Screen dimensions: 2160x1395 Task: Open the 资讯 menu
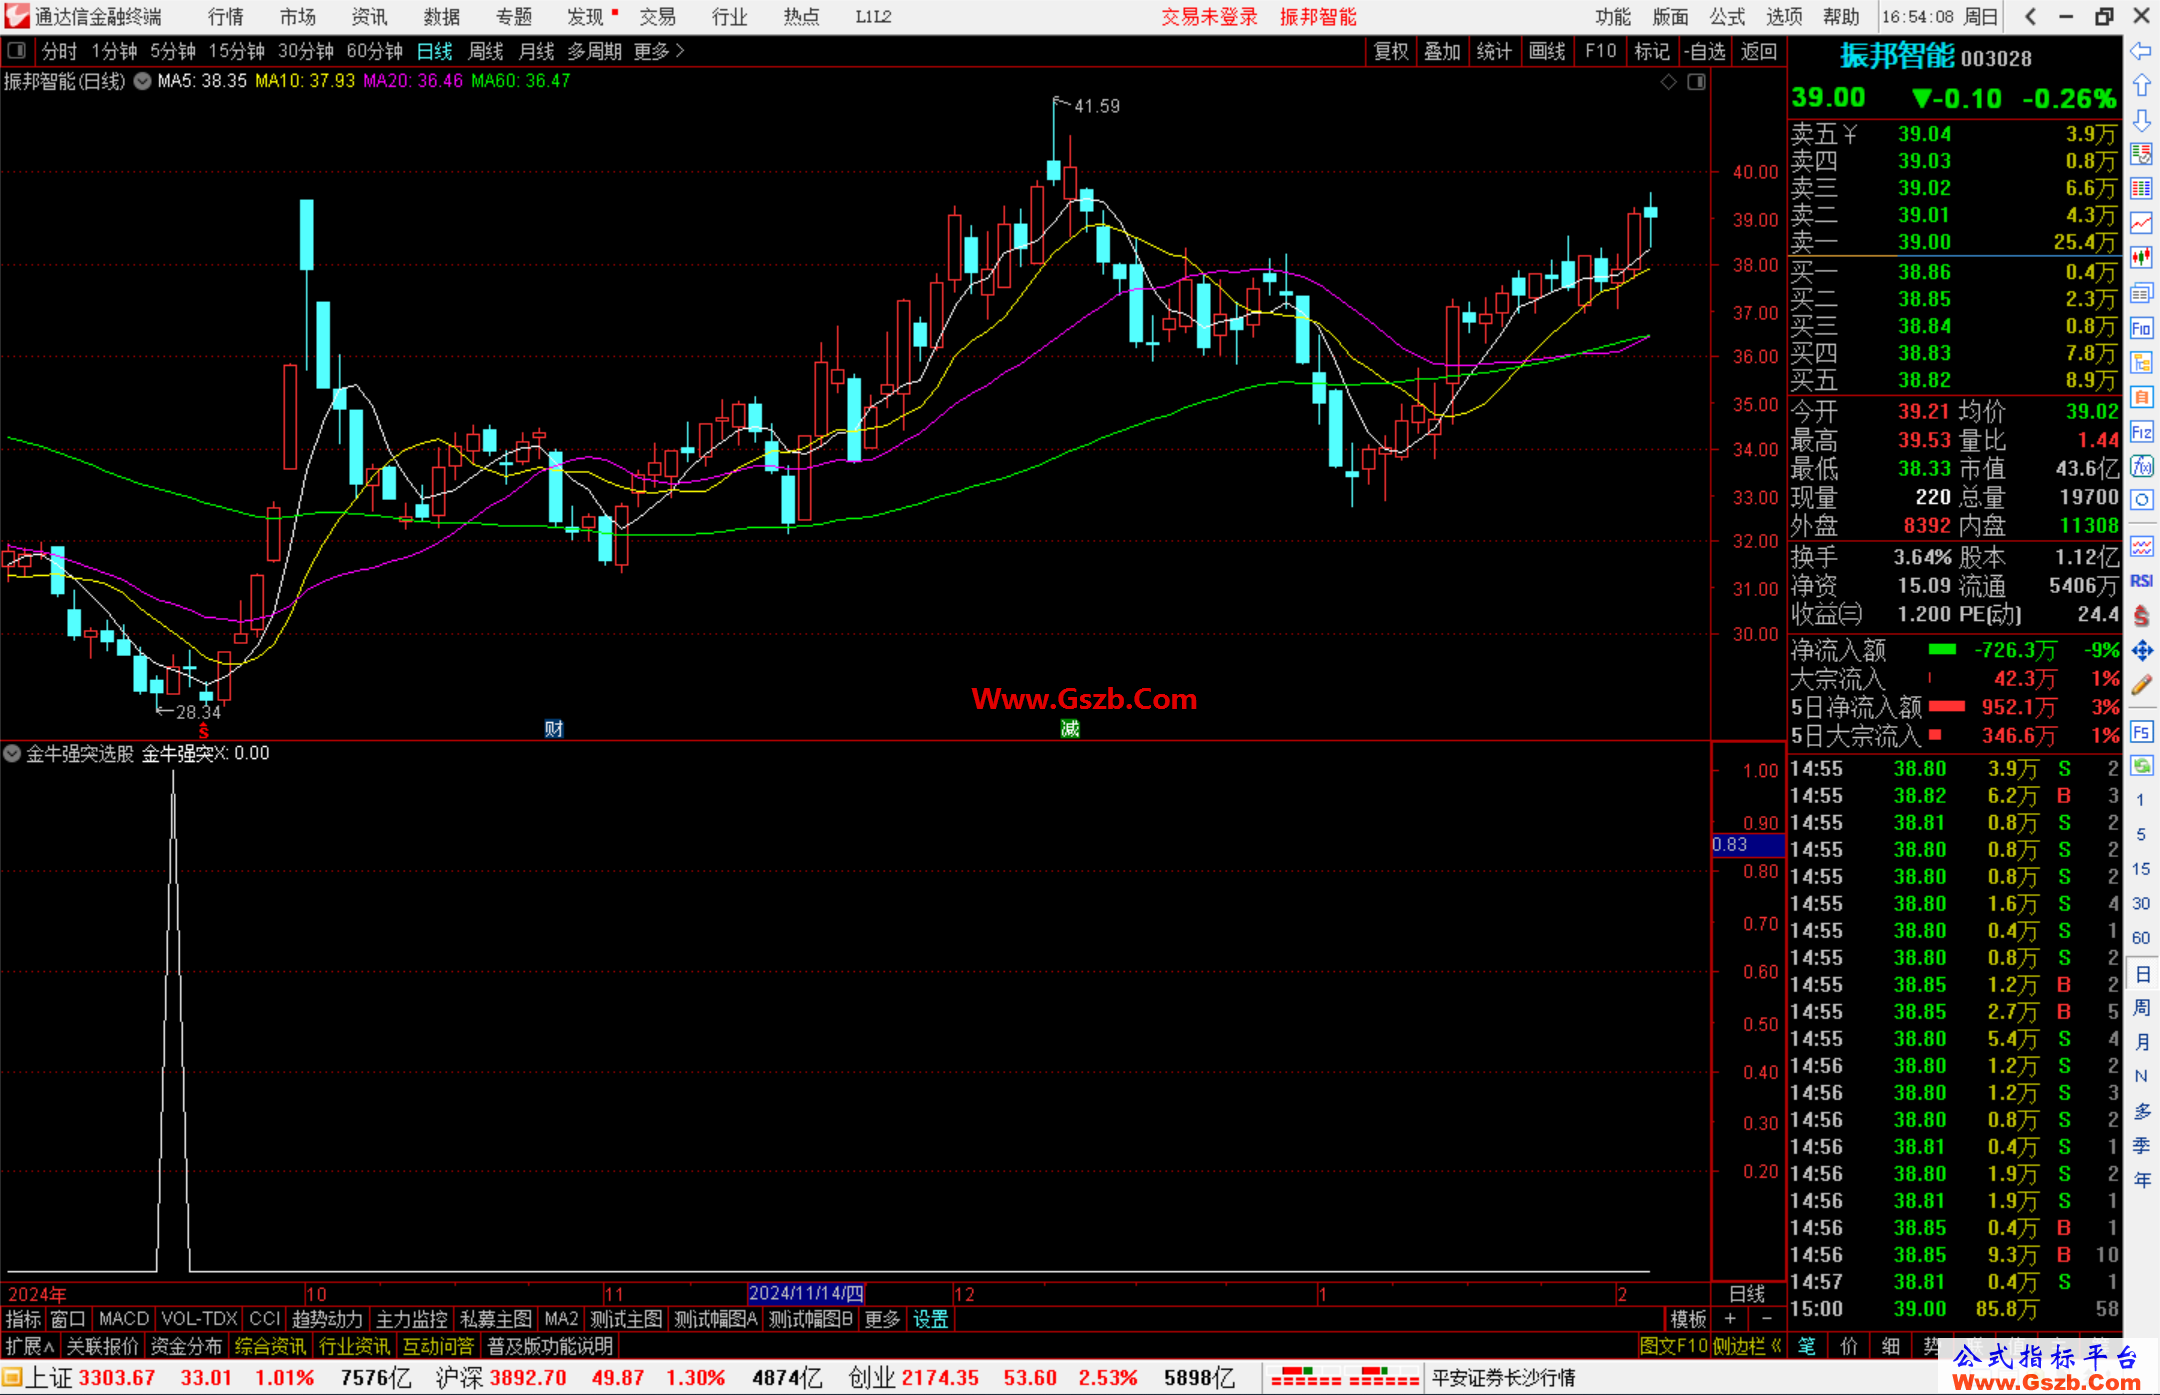click(369, 16)
